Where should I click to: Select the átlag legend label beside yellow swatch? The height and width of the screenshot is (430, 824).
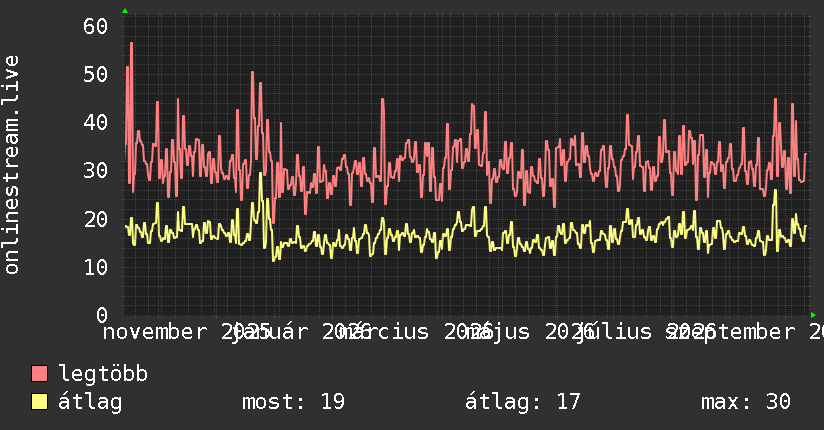click(x=90, y=402)
